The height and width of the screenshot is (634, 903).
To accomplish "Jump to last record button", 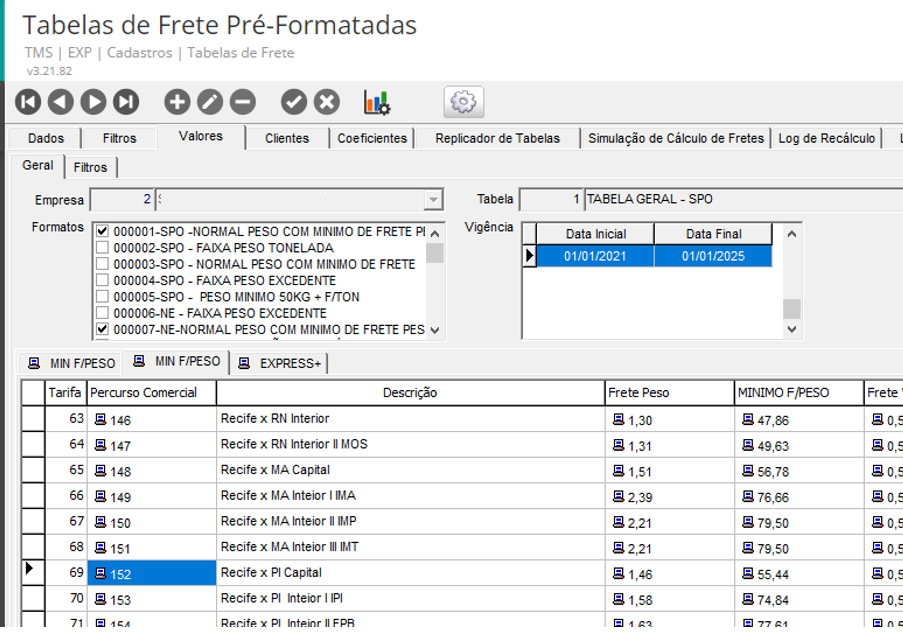I will pos(126,102).
